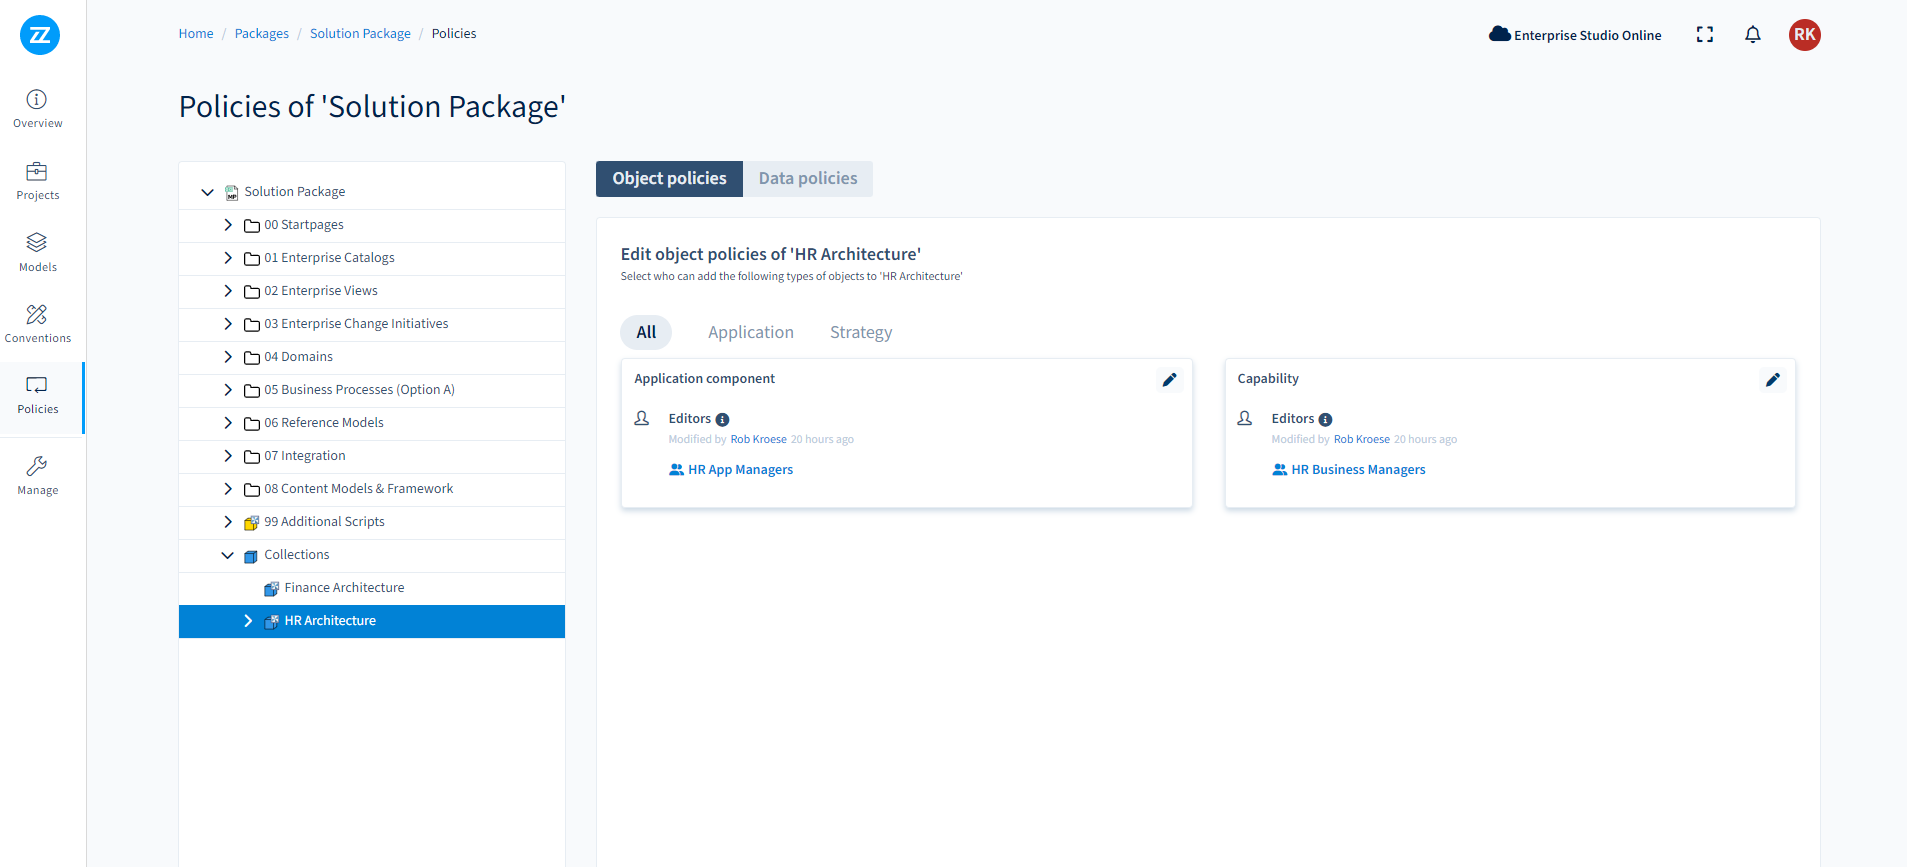Image resolution: width=1907 pixels, height=867 pixels.
Task: Select the All filter tab
Action: pyautogui.click(x=646, y=332)
